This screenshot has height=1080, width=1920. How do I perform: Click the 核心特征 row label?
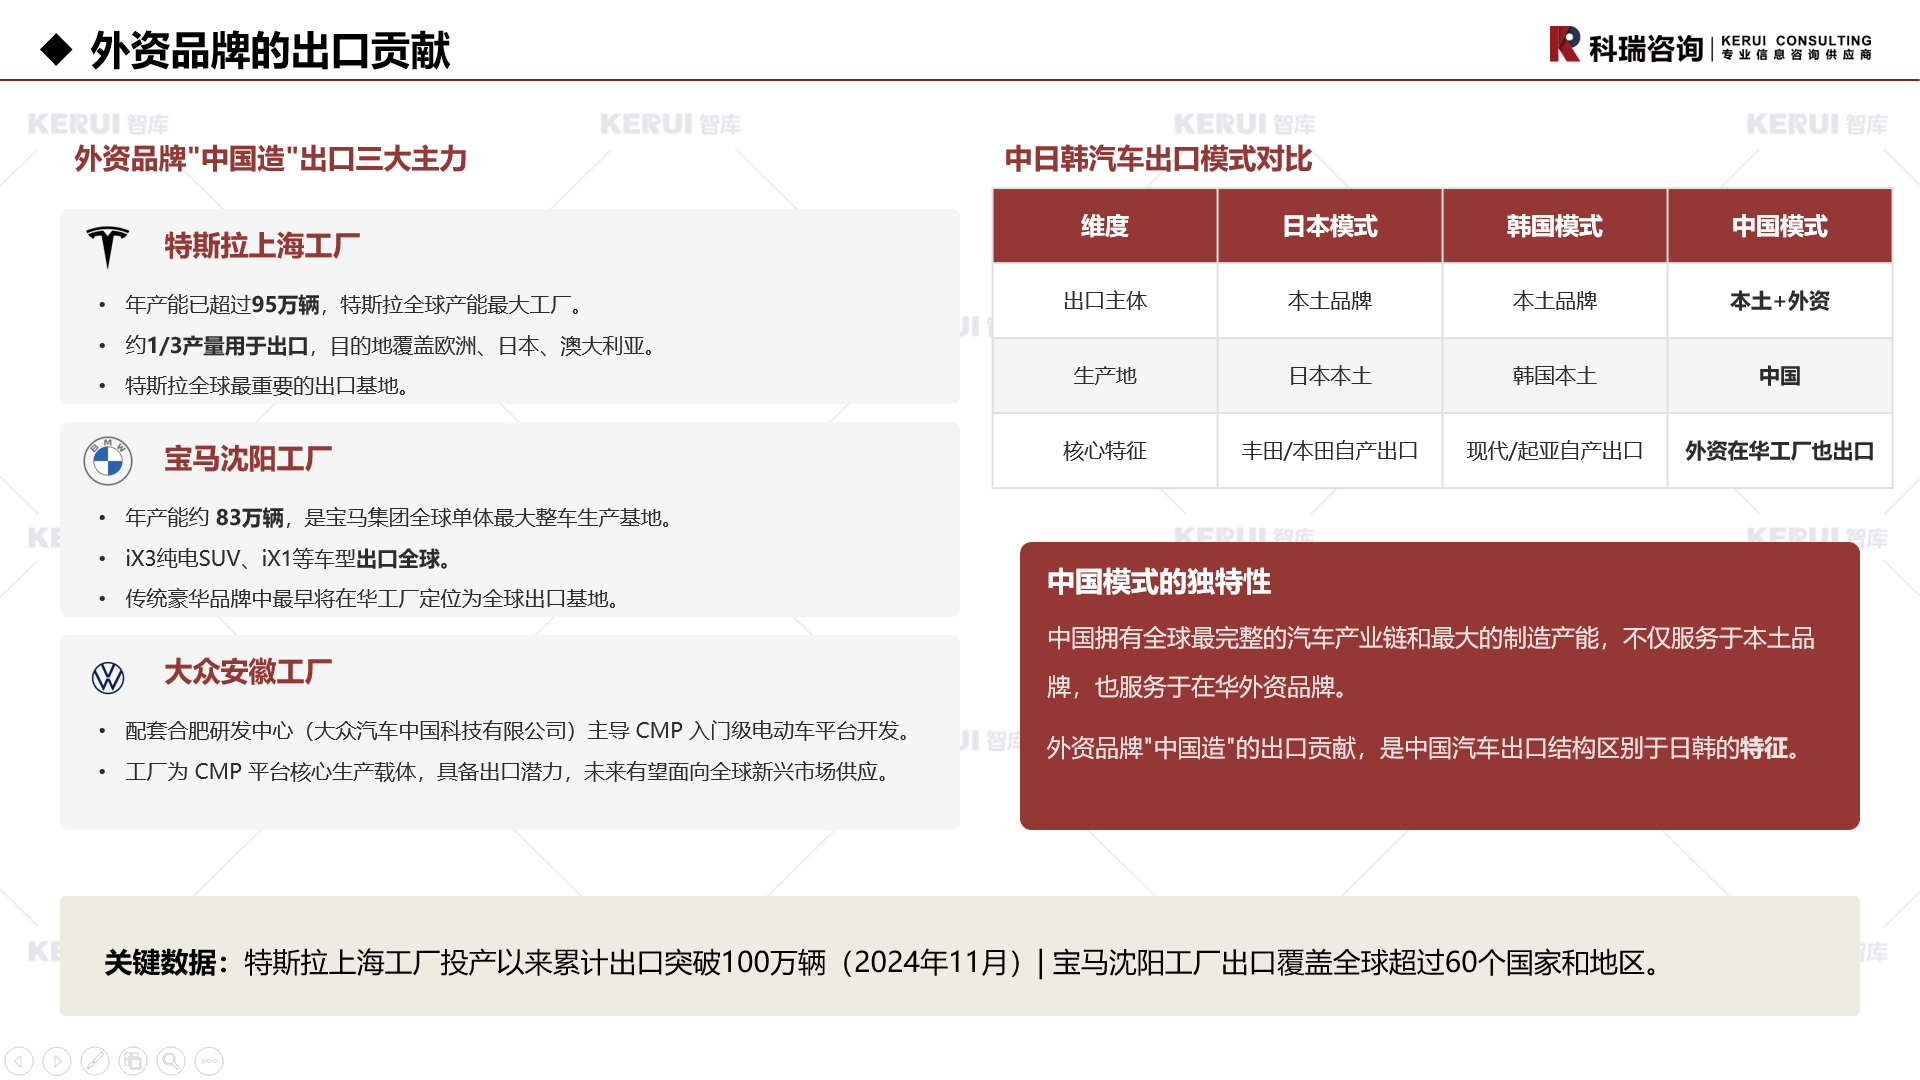(x=1105, y=451)
